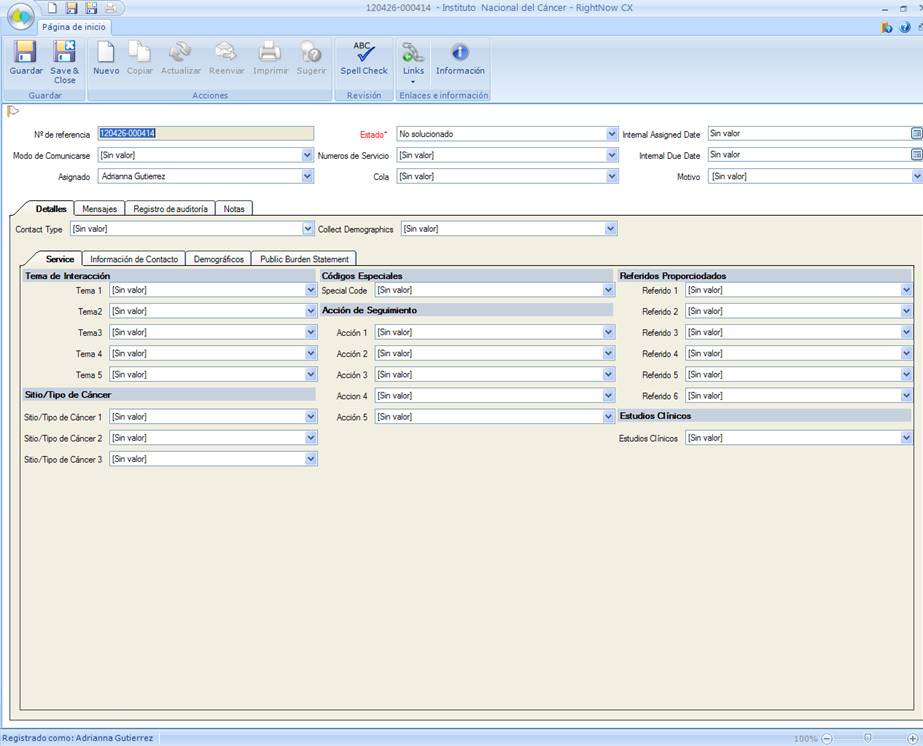
Task: Open the Public Burden Statement tab
Action: [304, 259]
